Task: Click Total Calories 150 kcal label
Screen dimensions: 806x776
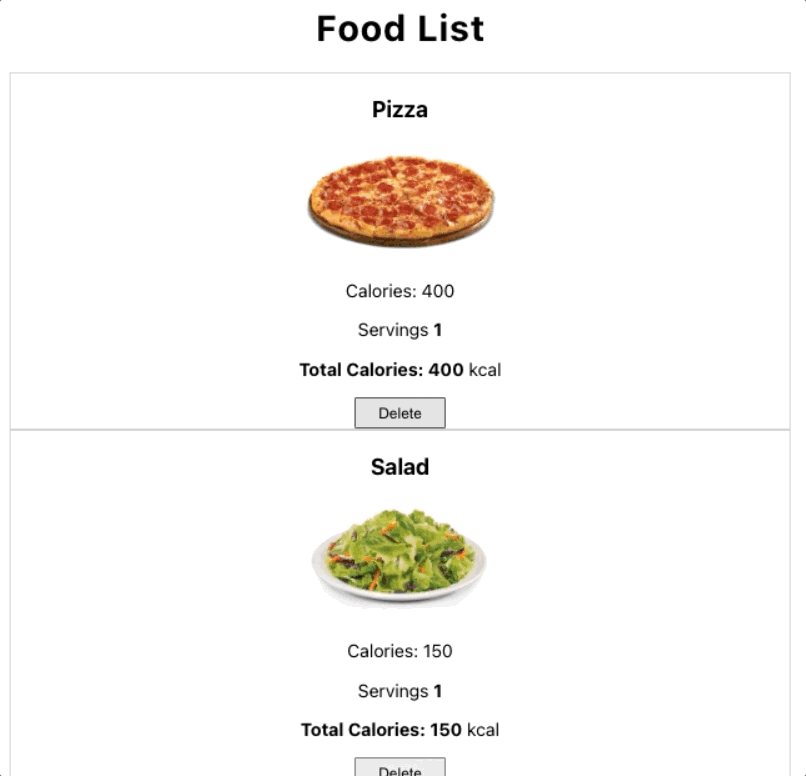Action: coord(402,730)
